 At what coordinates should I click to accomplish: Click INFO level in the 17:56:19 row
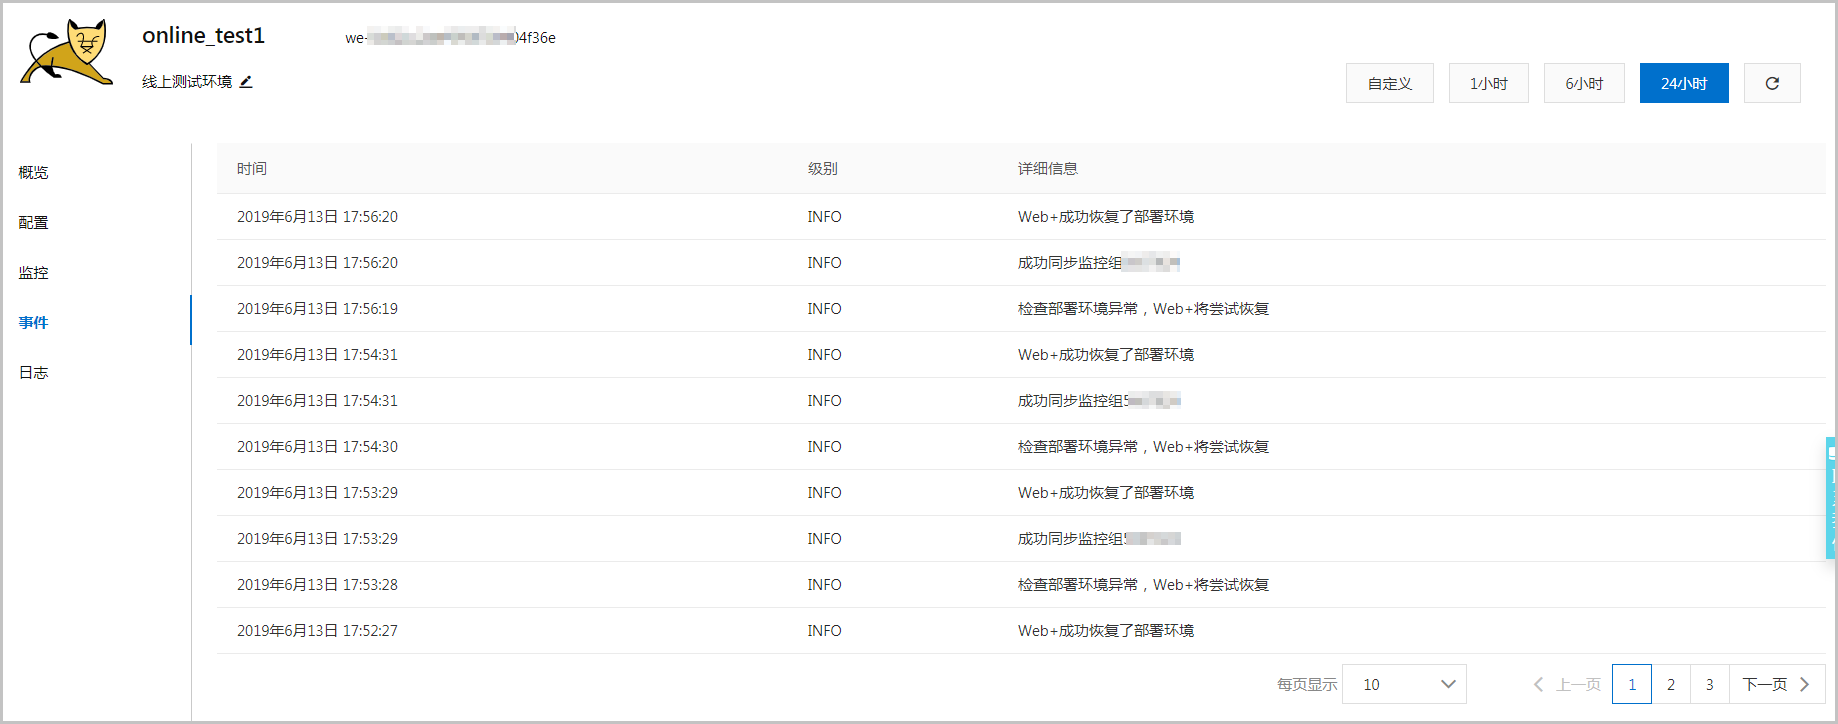824,308
